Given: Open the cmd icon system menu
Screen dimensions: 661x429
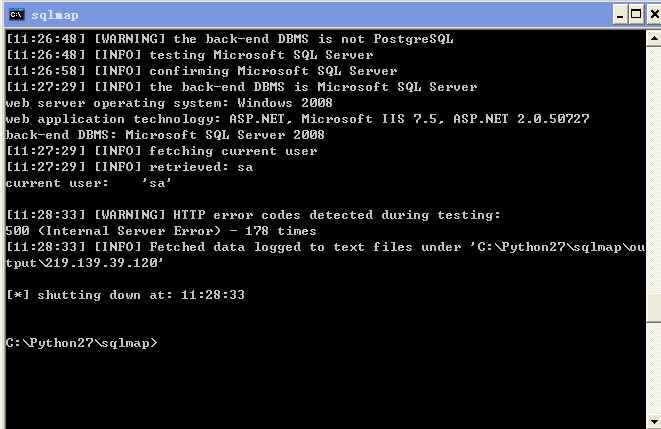Looking at the screenshot, I should tap(17, 15).
